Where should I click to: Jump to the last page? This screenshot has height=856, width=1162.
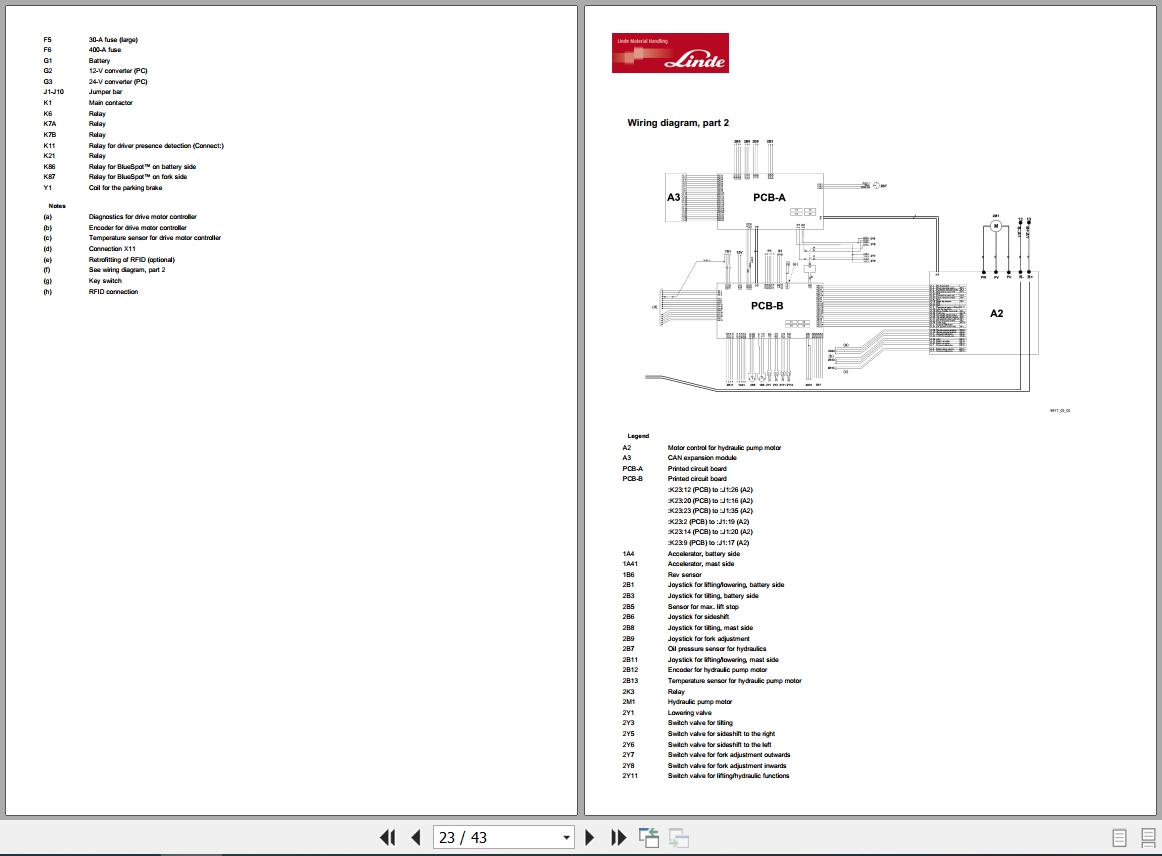(x=618, y=837)
